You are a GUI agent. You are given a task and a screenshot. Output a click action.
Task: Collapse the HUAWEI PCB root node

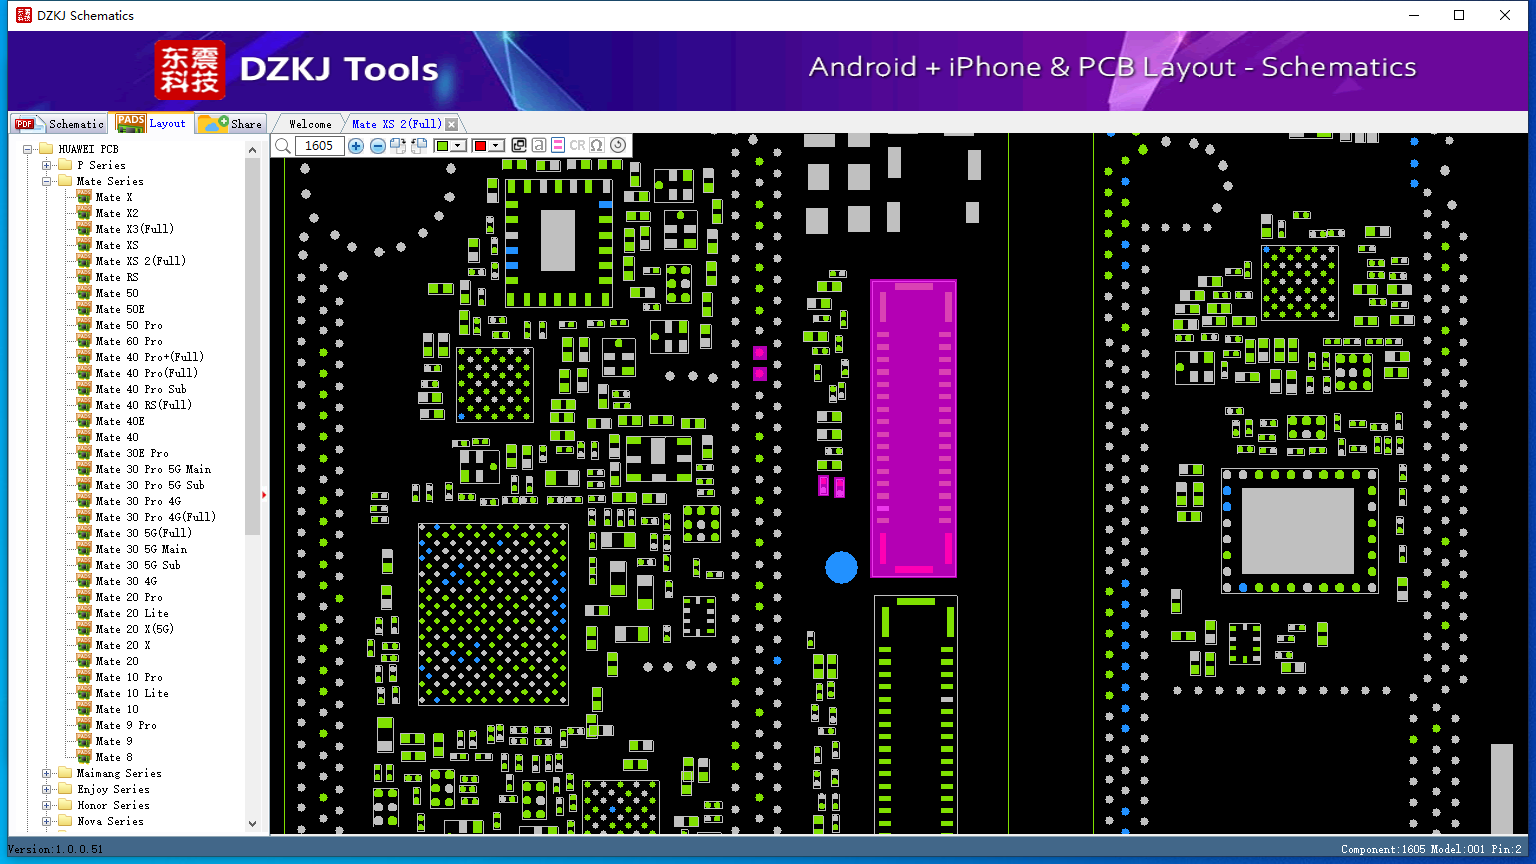point(29,149)
